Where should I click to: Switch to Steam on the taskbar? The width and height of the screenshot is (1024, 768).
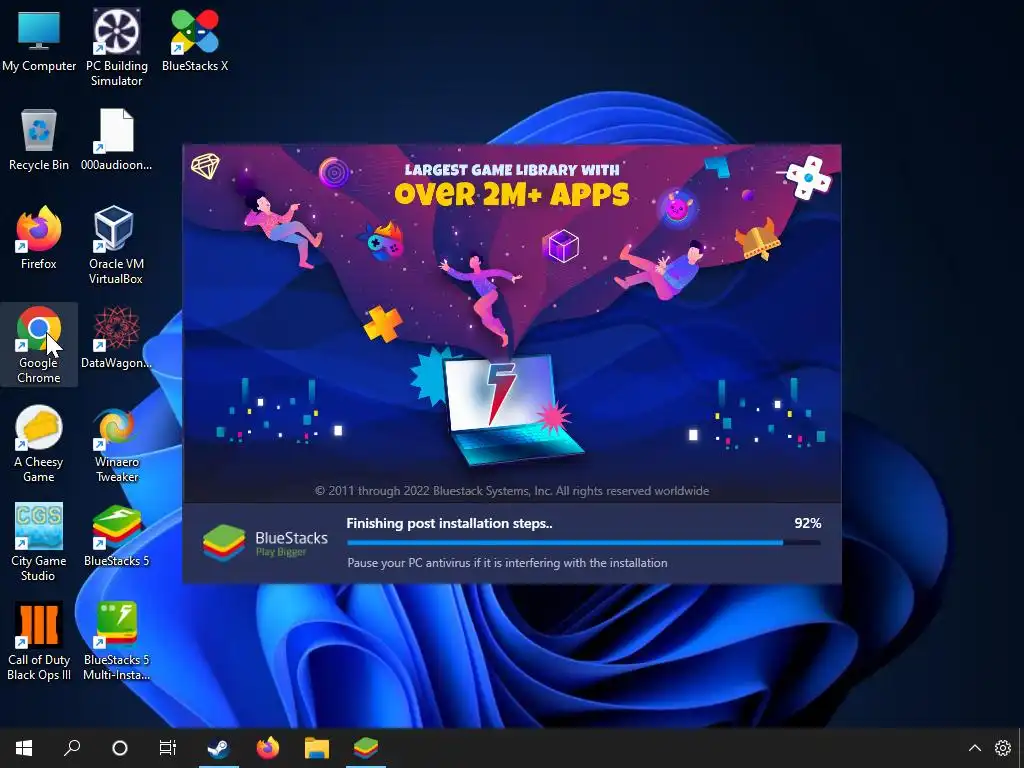(218, 748)
